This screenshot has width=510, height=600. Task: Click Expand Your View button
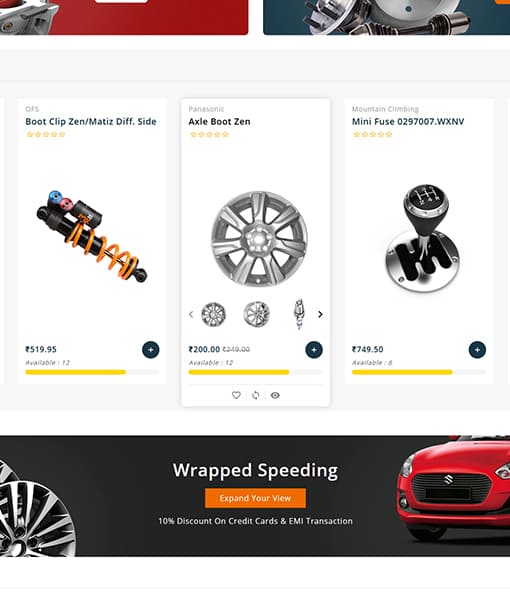coord(255,498)
